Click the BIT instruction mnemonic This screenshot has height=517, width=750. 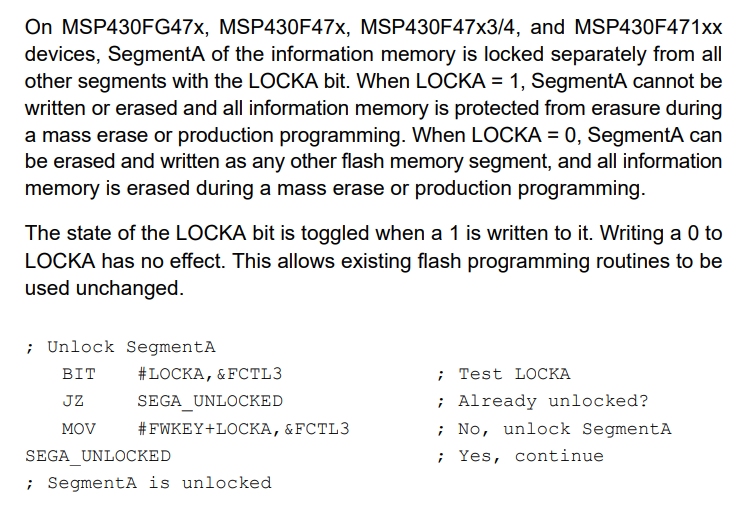point(79,374)
